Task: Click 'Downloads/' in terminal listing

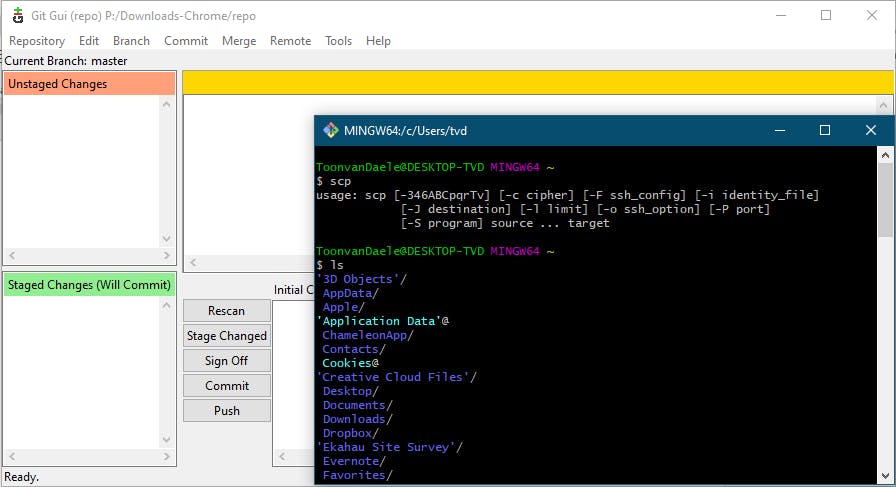Action: coord(358,419)
